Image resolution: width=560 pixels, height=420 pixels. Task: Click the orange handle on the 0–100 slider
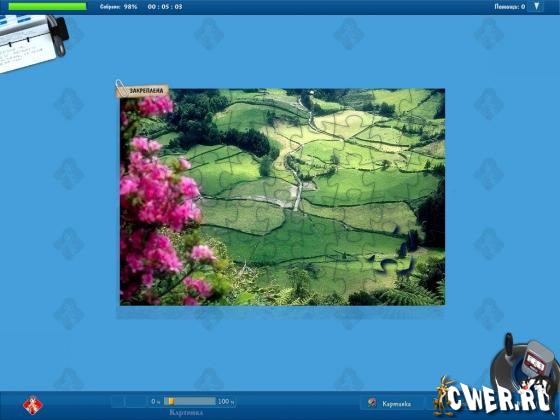pyautogui.click(x=171, y=401)
